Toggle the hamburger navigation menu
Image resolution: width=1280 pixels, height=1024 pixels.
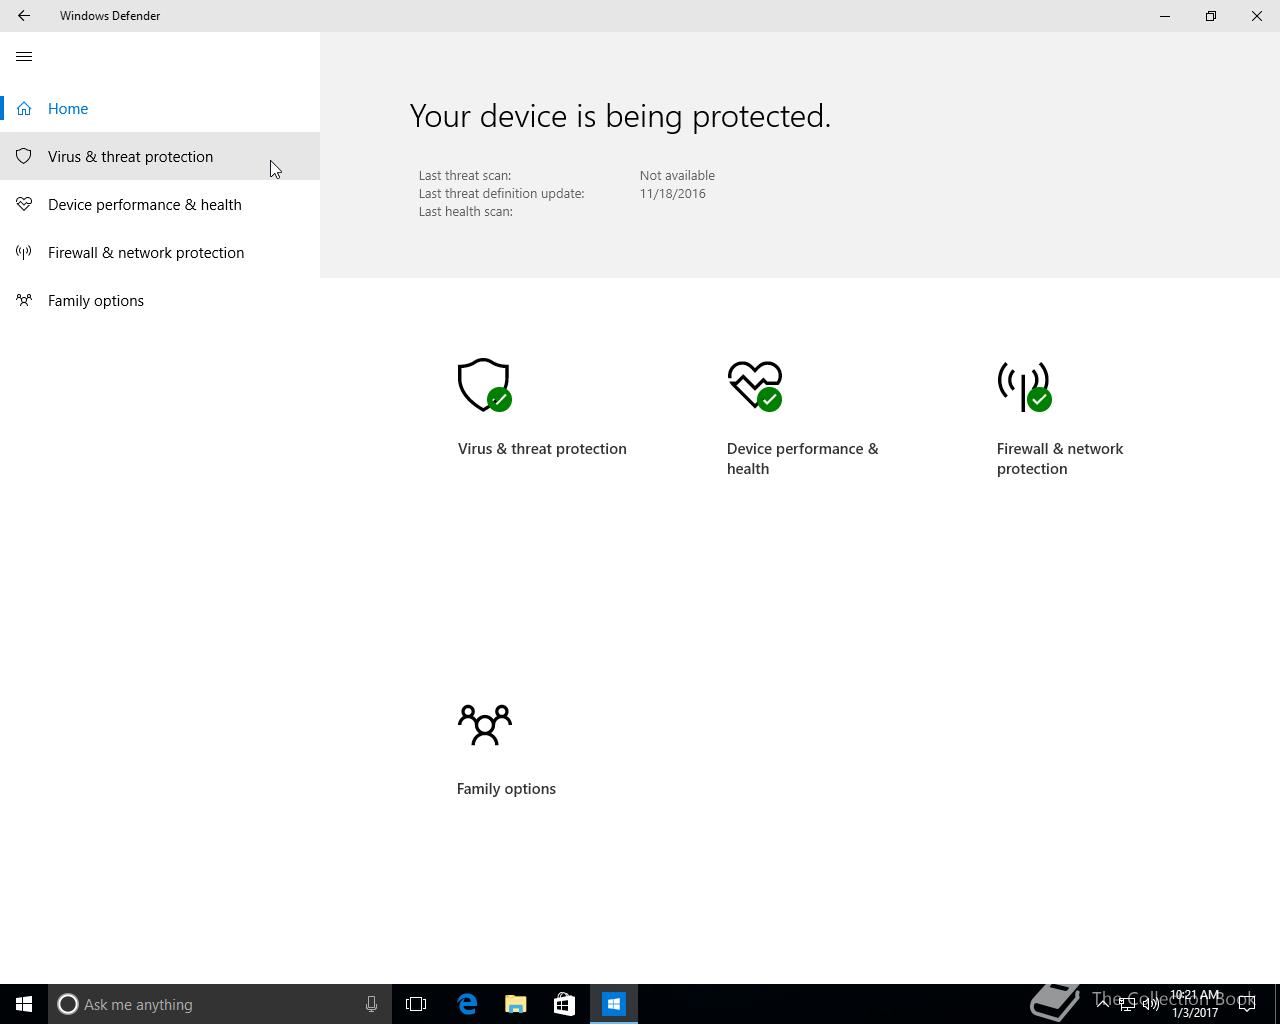click(x=24, y=57)
